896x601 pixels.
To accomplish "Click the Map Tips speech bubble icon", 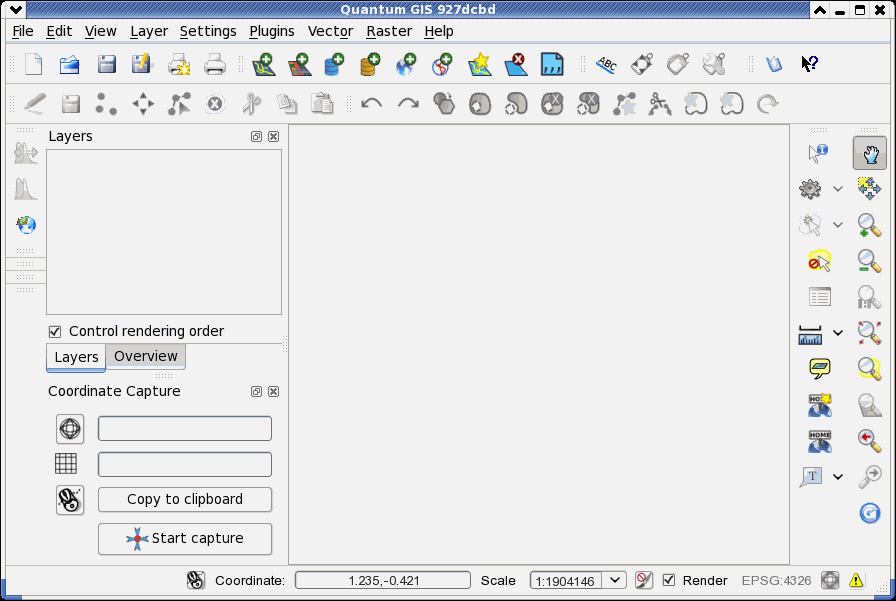I will click(x=819, y=368).
